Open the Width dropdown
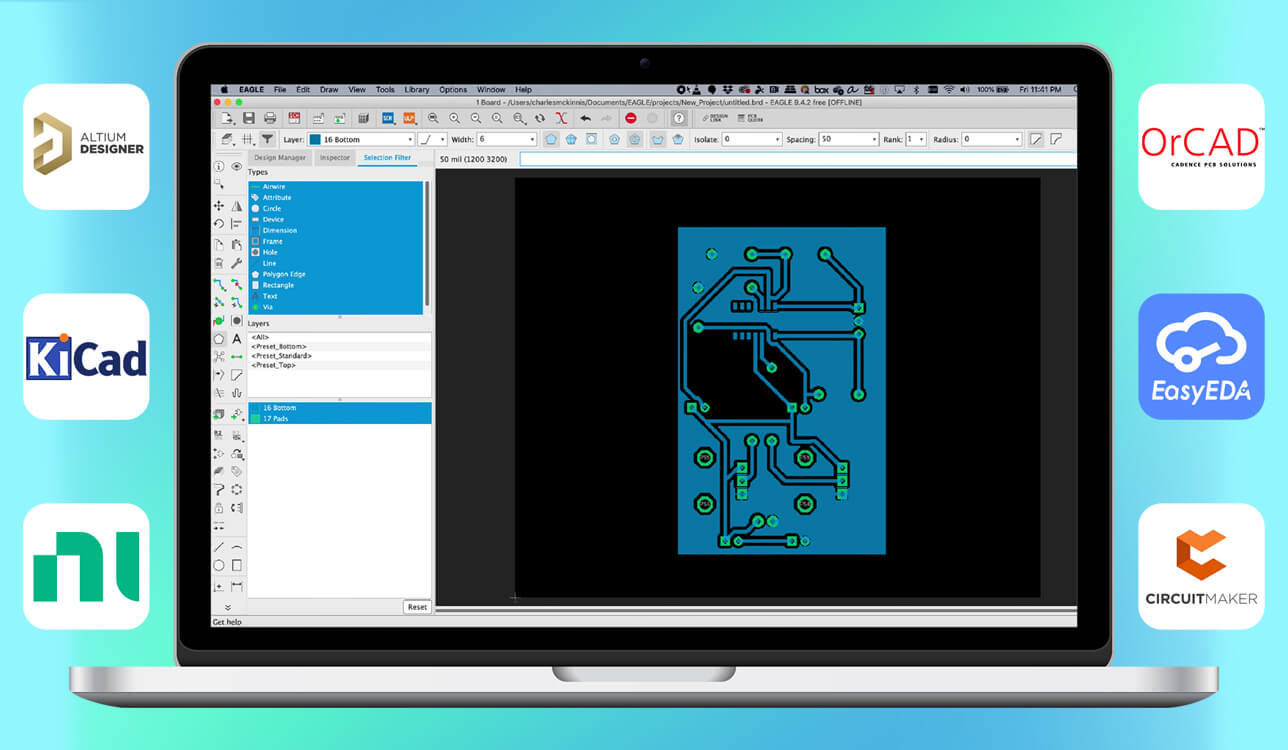This screenshot has width=1288, height=750. tap(507, 139)
